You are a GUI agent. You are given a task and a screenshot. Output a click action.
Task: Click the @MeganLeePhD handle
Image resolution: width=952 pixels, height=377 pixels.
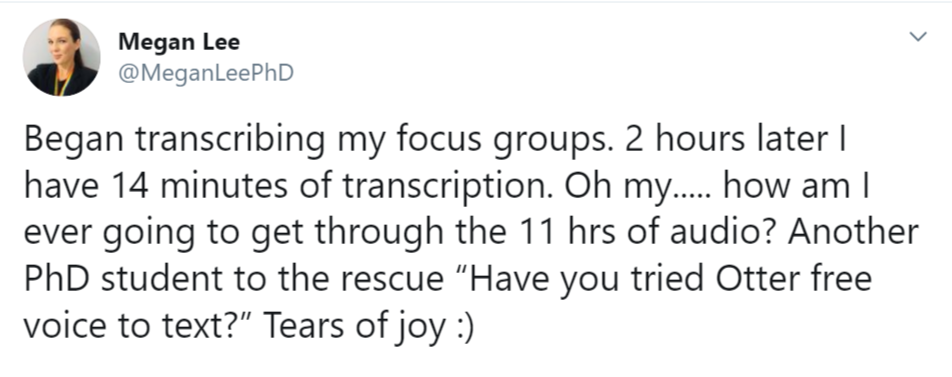click(x=206, y=73)
